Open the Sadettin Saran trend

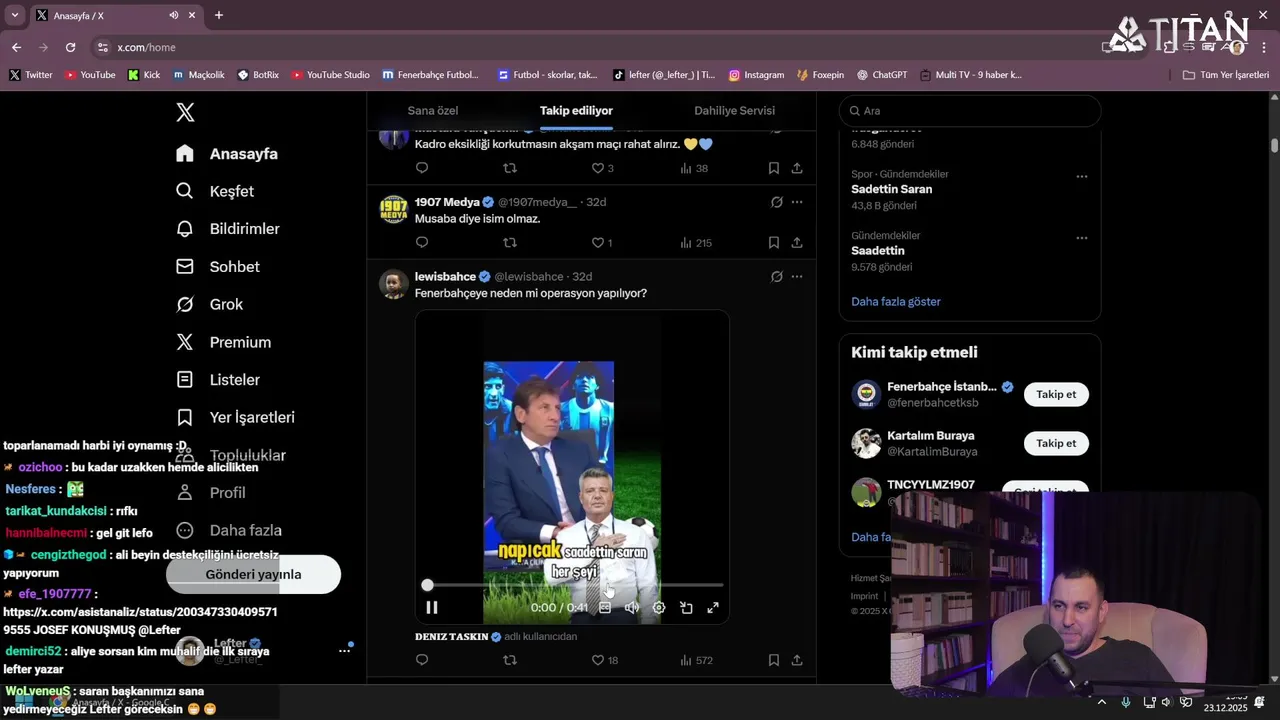point(892,189)
